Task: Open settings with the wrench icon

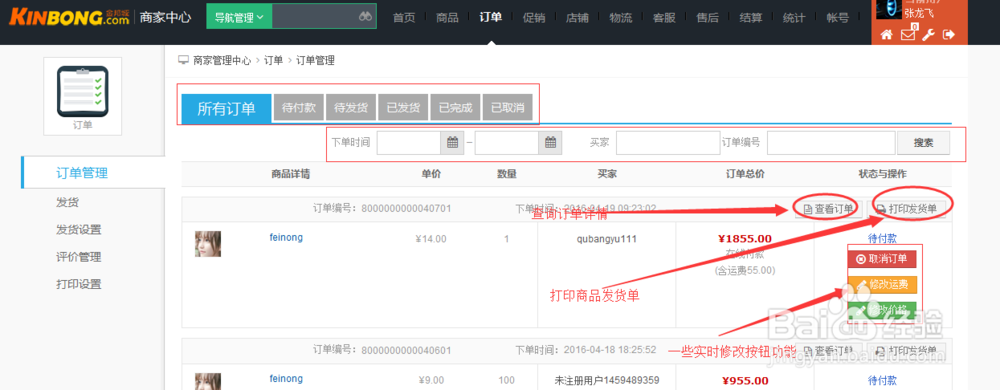Action: pos(929,35)
